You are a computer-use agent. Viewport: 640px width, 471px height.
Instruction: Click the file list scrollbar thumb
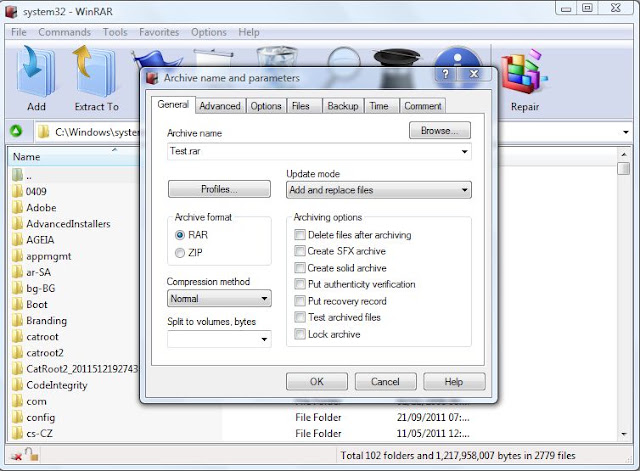click(x=623, y=168)
